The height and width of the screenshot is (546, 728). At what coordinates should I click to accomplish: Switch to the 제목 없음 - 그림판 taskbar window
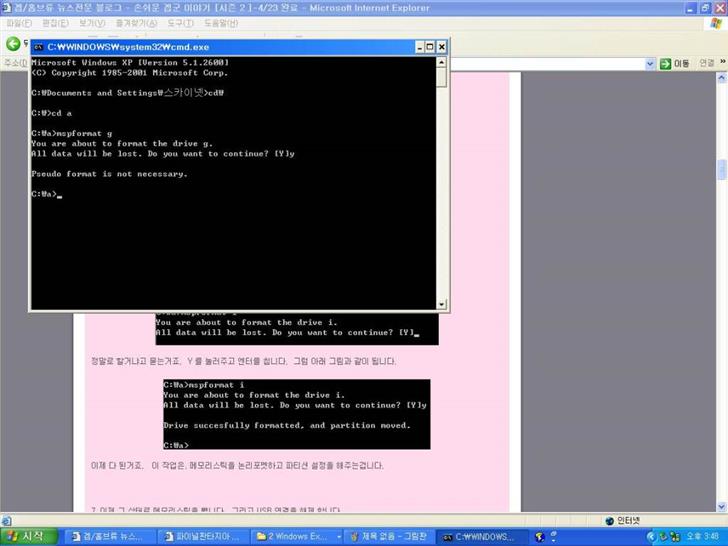tap(390, 537)
